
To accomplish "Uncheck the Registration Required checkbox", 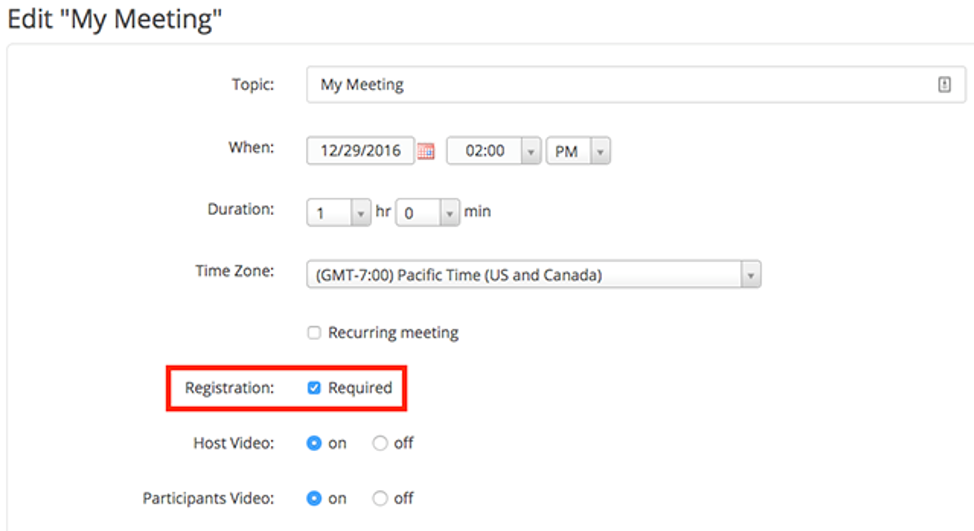I will pos(314,388).
